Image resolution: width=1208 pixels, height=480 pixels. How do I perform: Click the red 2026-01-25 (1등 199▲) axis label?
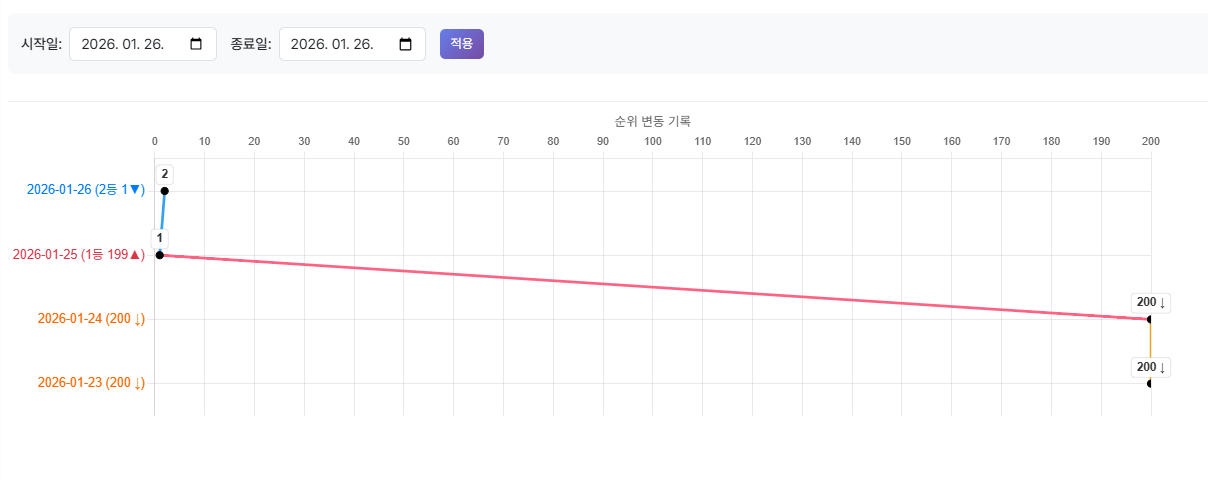pos(79,254)
